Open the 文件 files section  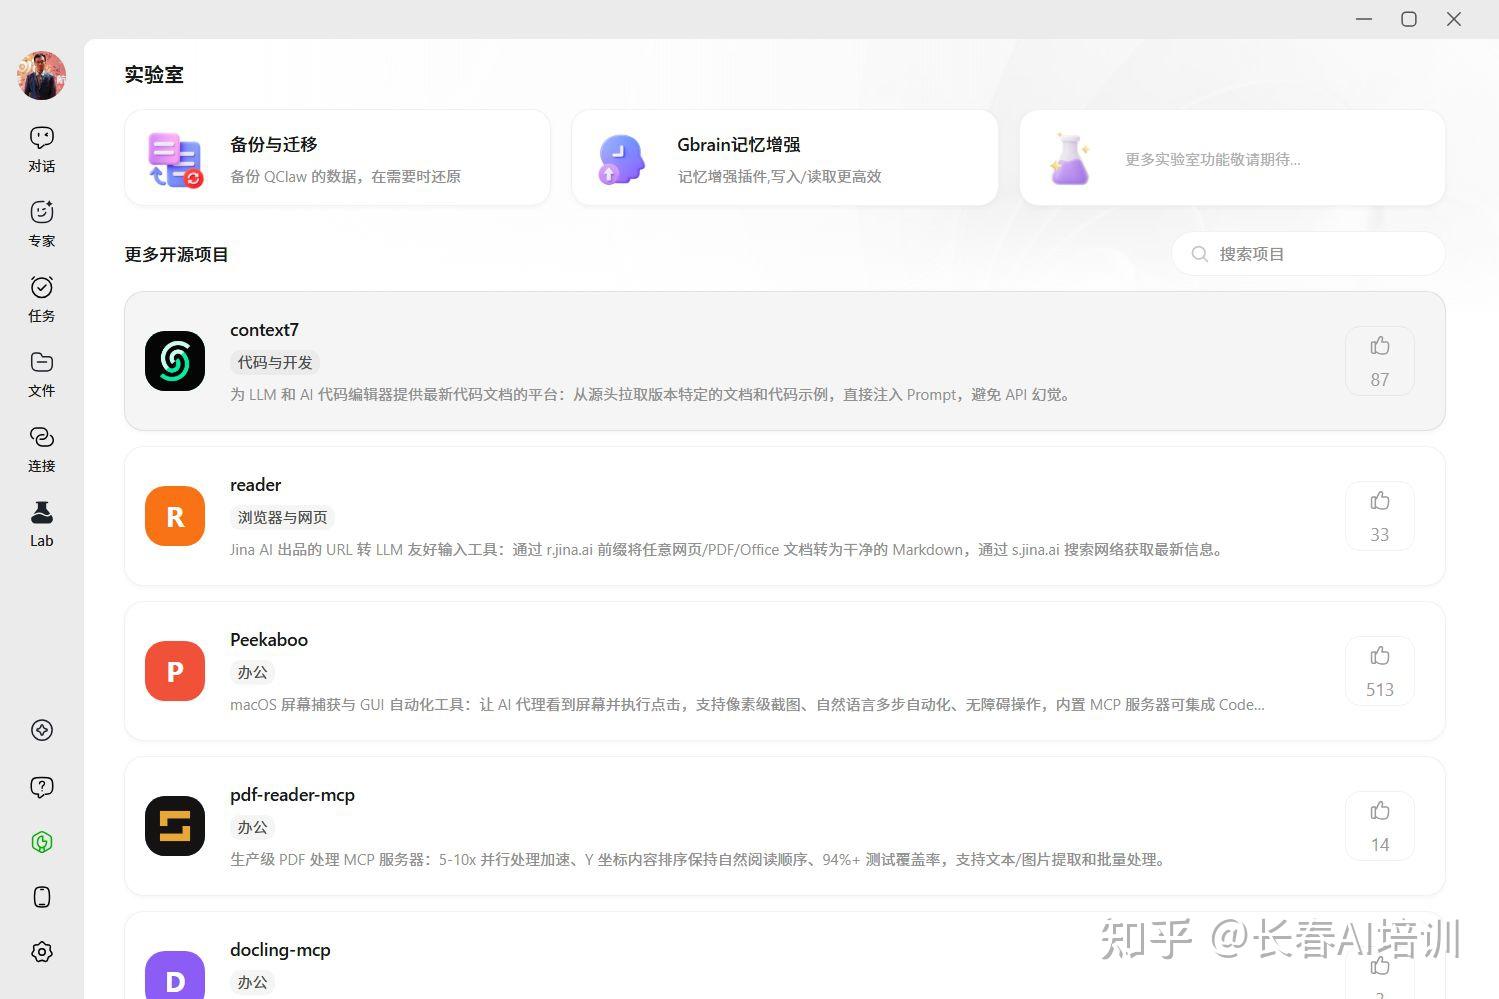coord(42,374)
